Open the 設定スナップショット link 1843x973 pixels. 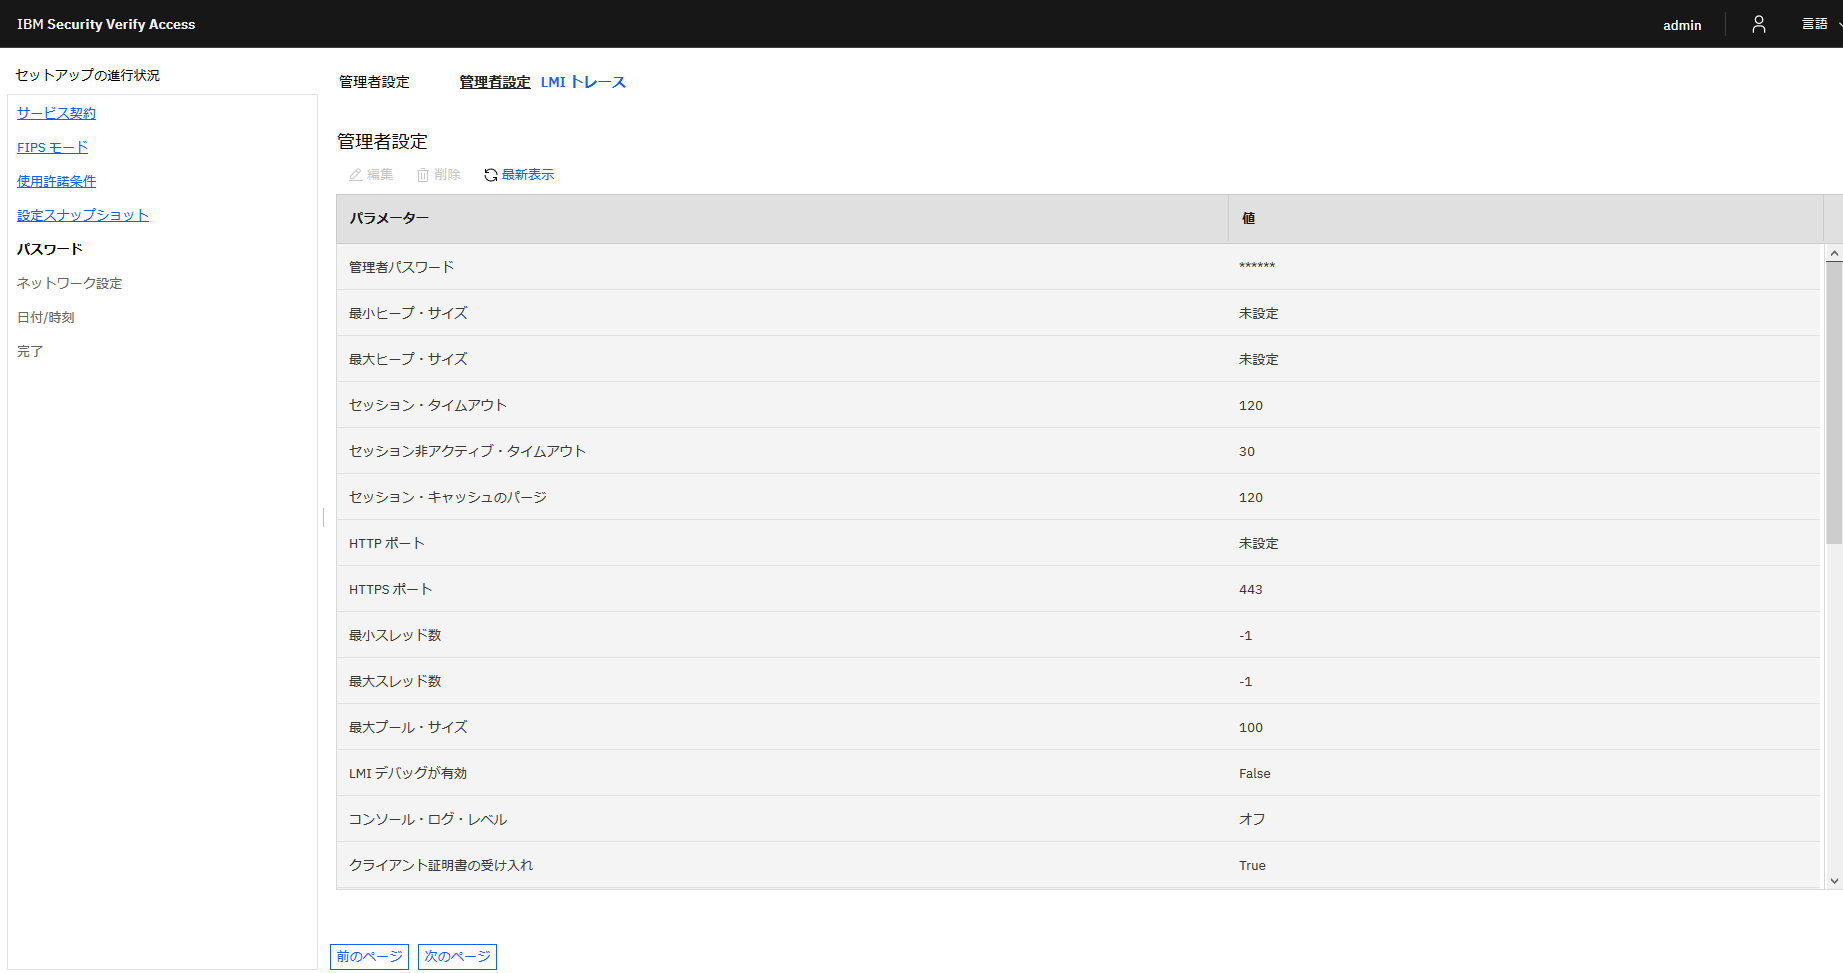click(x=82, y=214)
